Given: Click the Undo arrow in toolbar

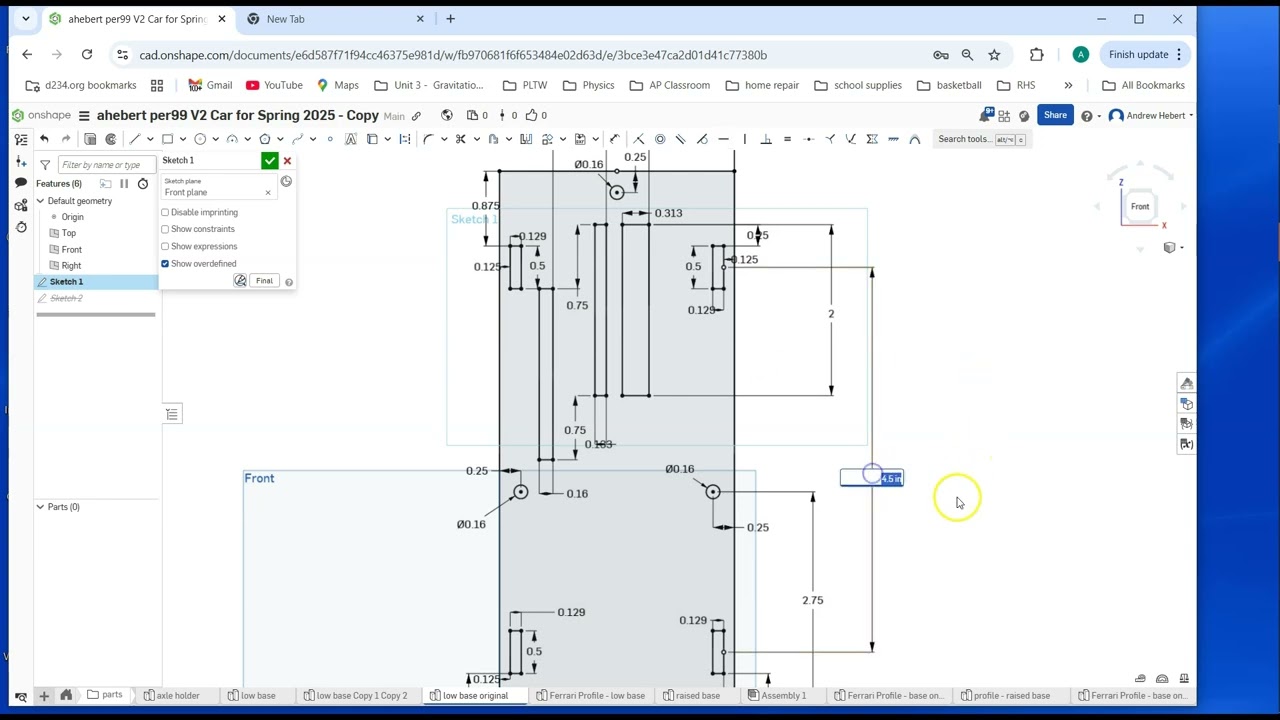Looking at the screenshot, I should [x=44, y=139].
